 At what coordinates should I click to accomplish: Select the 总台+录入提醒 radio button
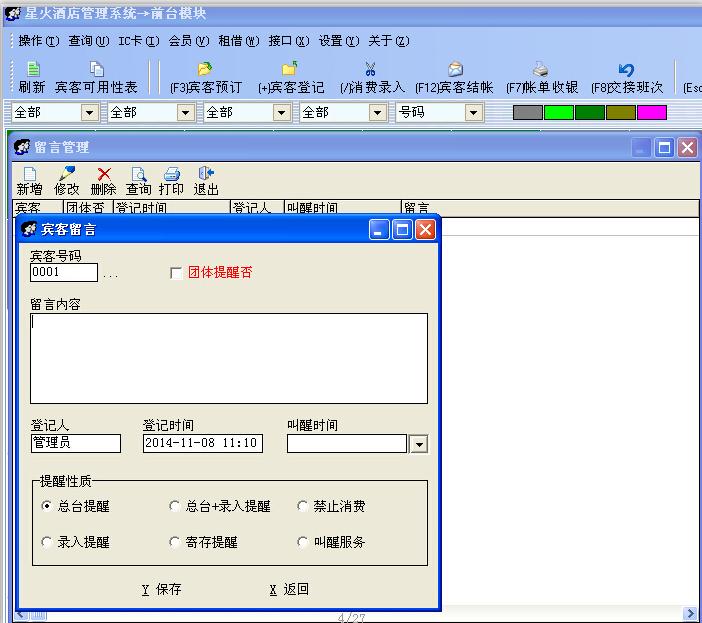[174, 506]
